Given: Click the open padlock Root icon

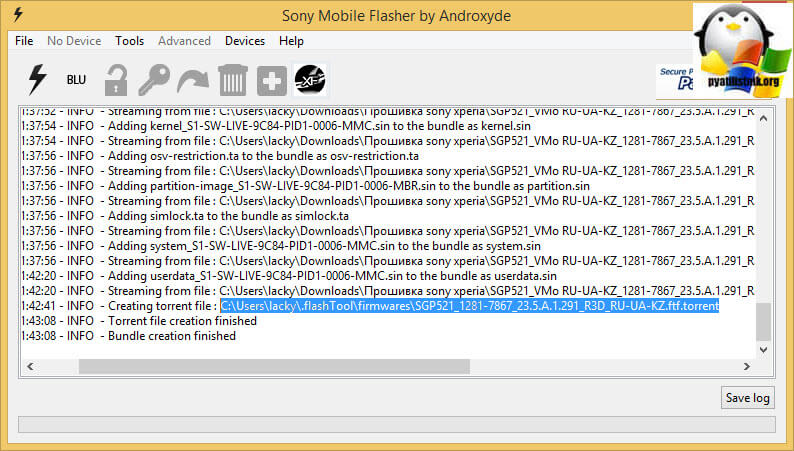Looking at the screenshot, I should 116,80.
